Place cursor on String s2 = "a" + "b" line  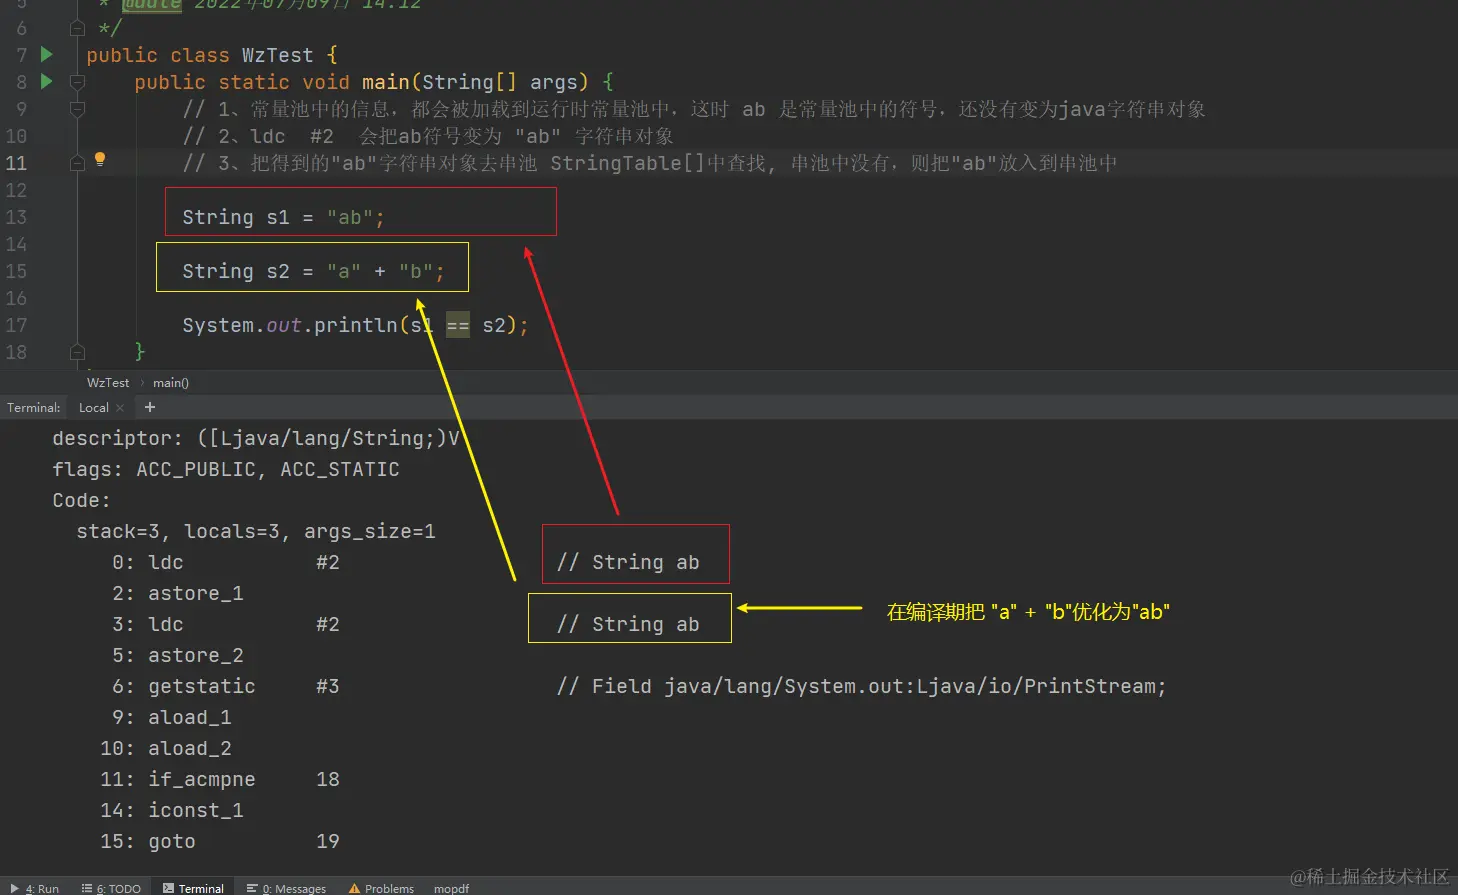tap(313, 271)
